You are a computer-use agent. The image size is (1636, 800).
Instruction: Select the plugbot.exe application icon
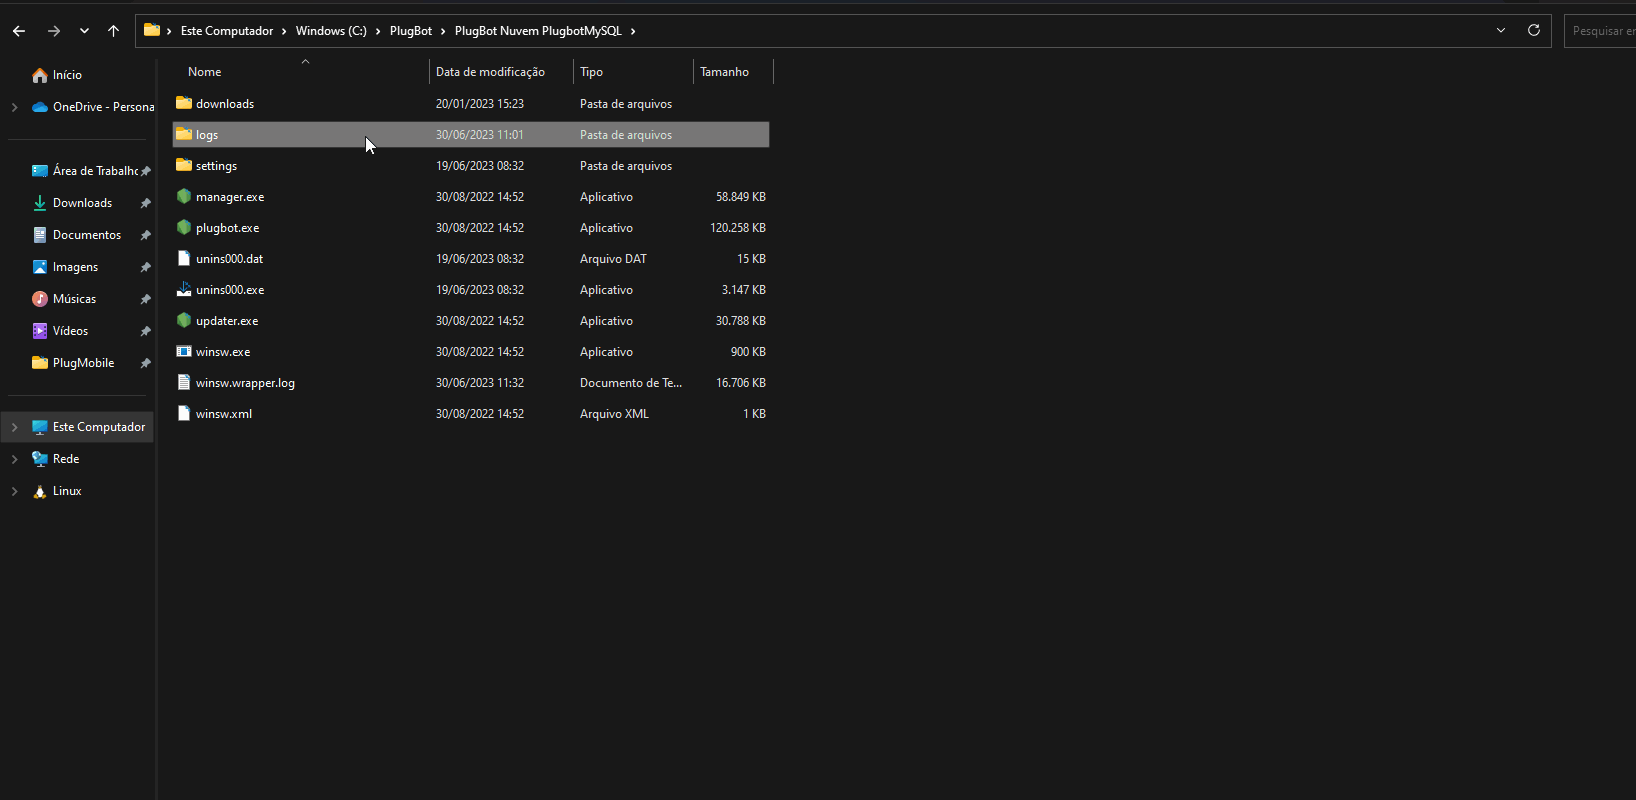tap(184, 227)
